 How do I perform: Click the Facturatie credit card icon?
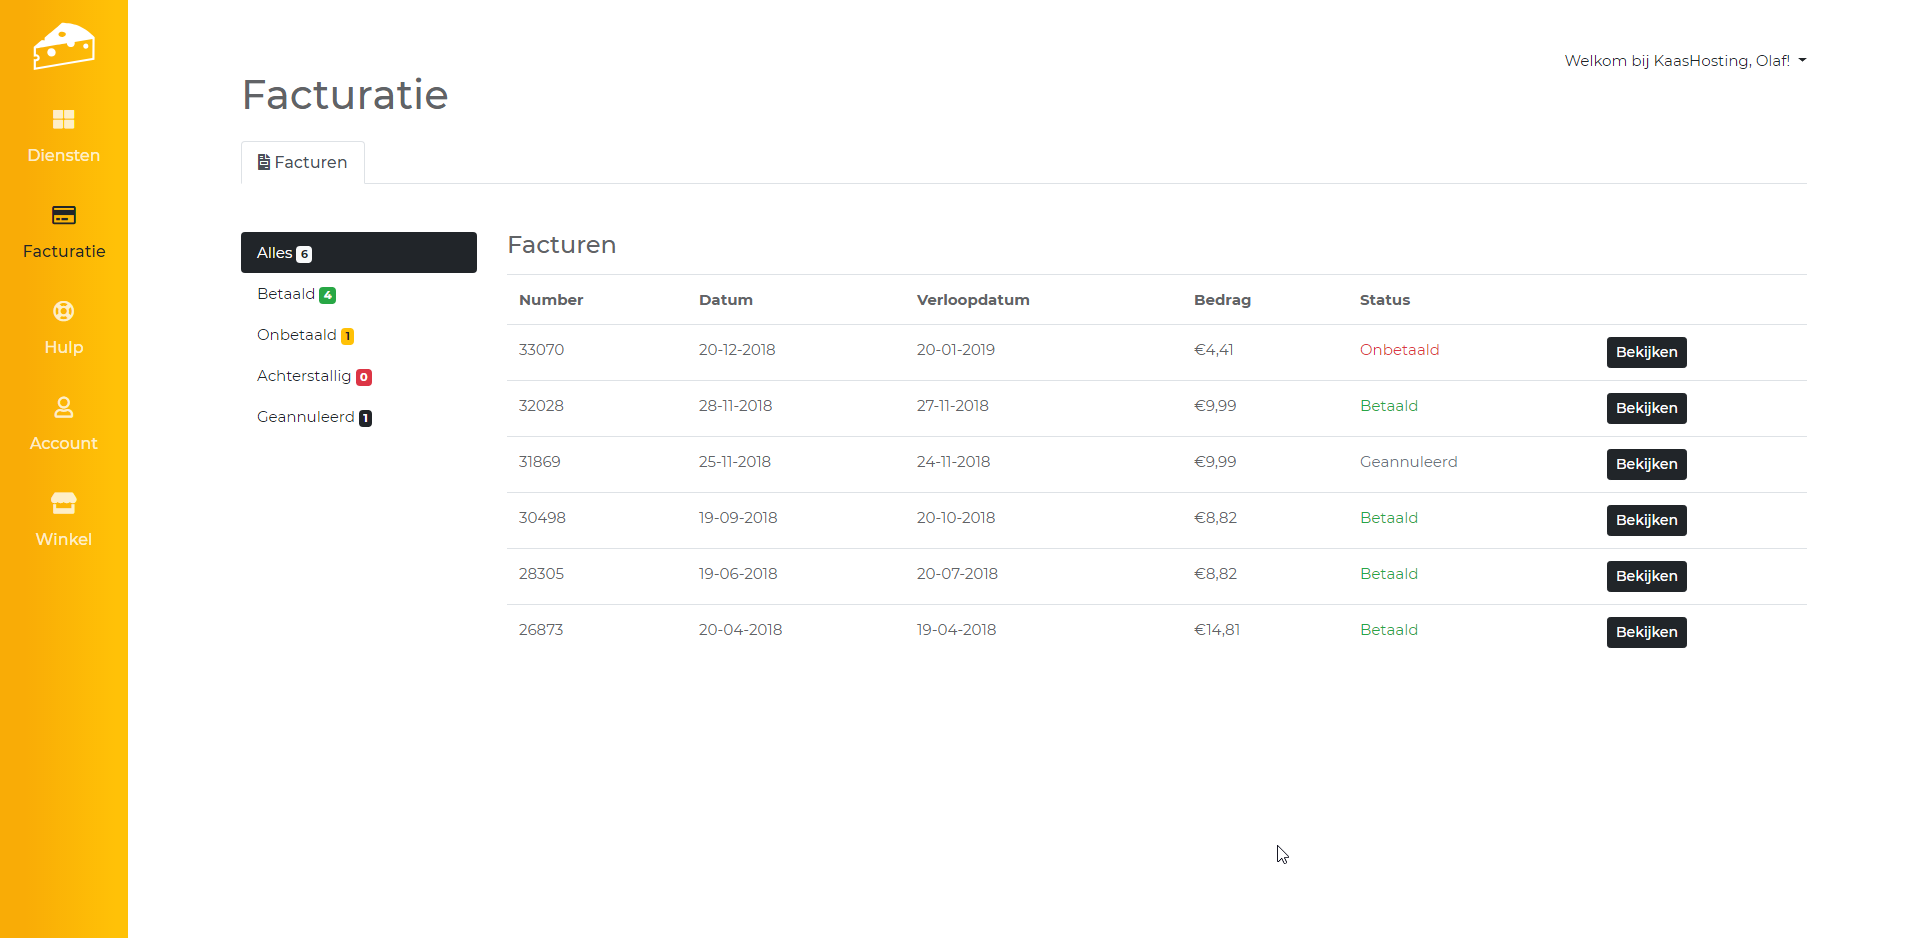pos(63,216)
